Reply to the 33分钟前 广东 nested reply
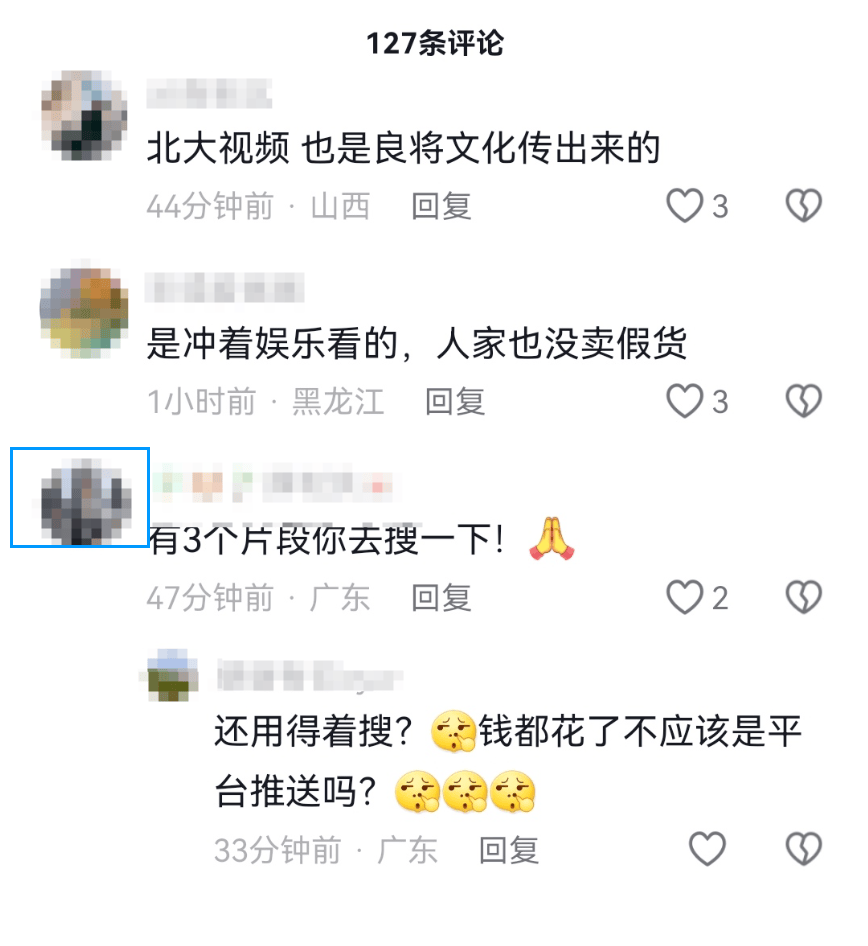Image resolution: width=868 pixels, height=946 pixels. coord(508,850)
